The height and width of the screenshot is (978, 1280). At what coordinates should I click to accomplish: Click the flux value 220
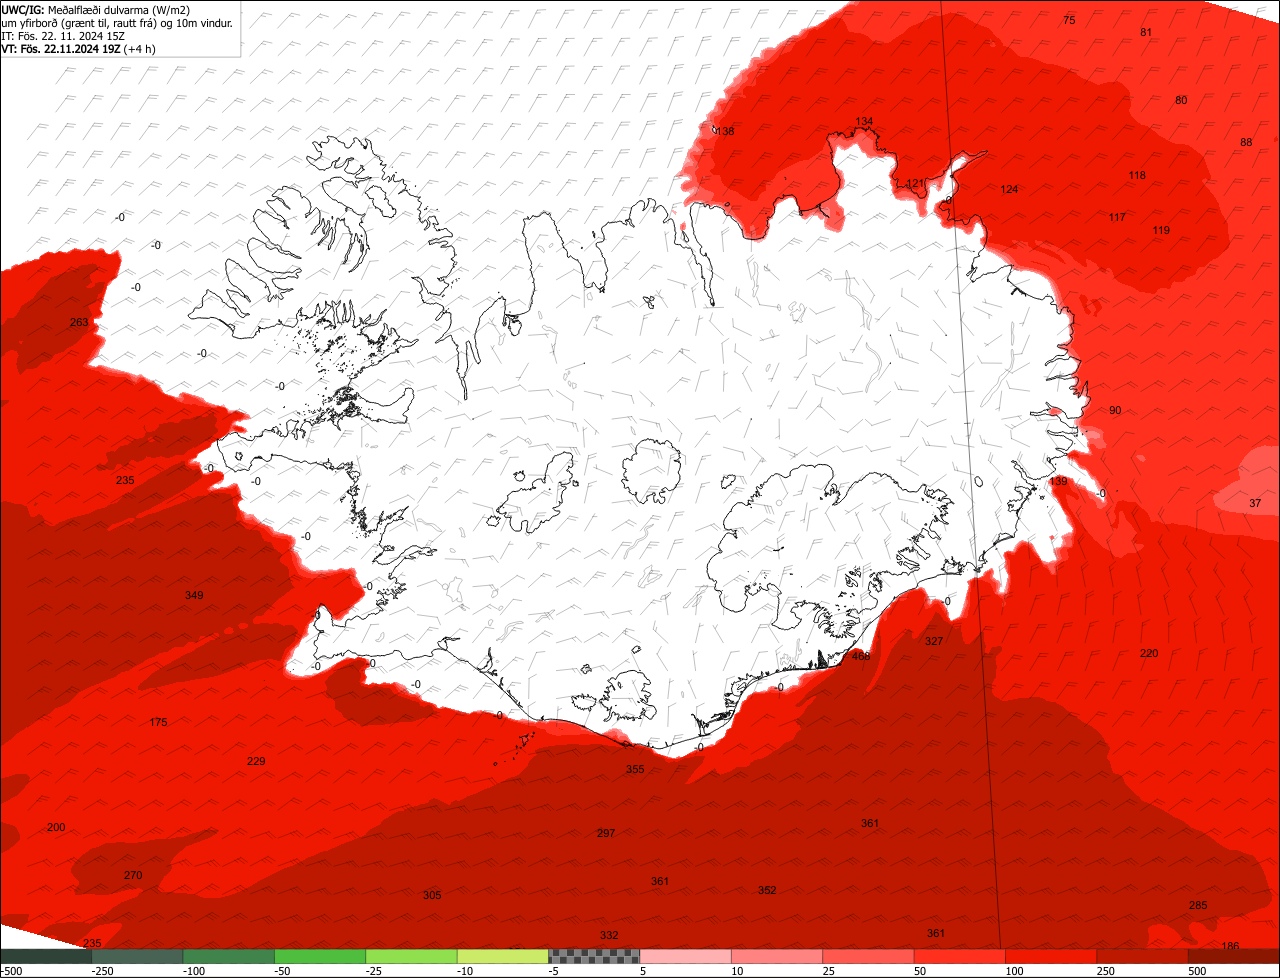[1149, 653]
